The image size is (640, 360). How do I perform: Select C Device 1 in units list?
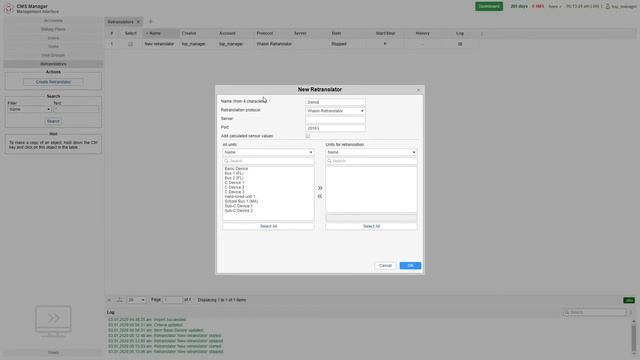coord(234,183)
